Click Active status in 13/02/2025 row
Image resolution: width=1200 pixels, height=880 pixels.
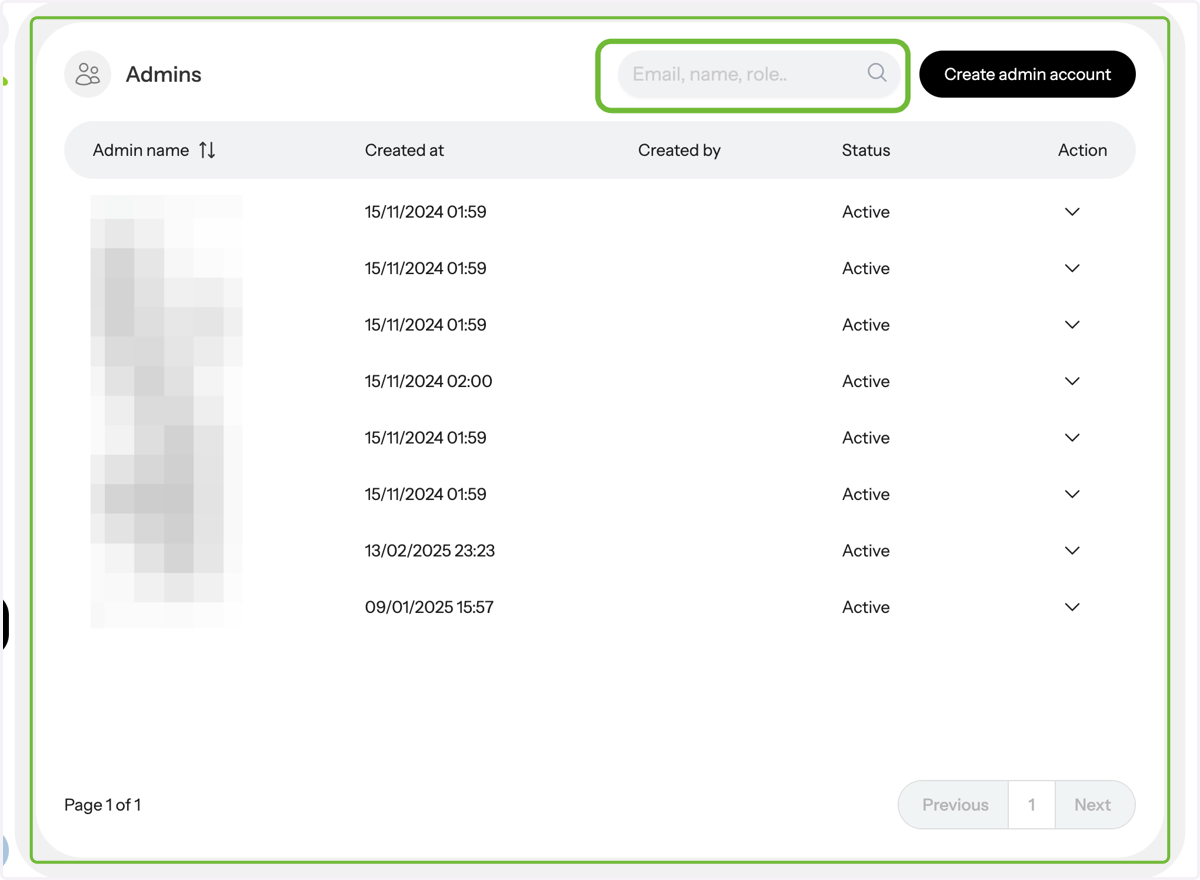coord(866,551)
